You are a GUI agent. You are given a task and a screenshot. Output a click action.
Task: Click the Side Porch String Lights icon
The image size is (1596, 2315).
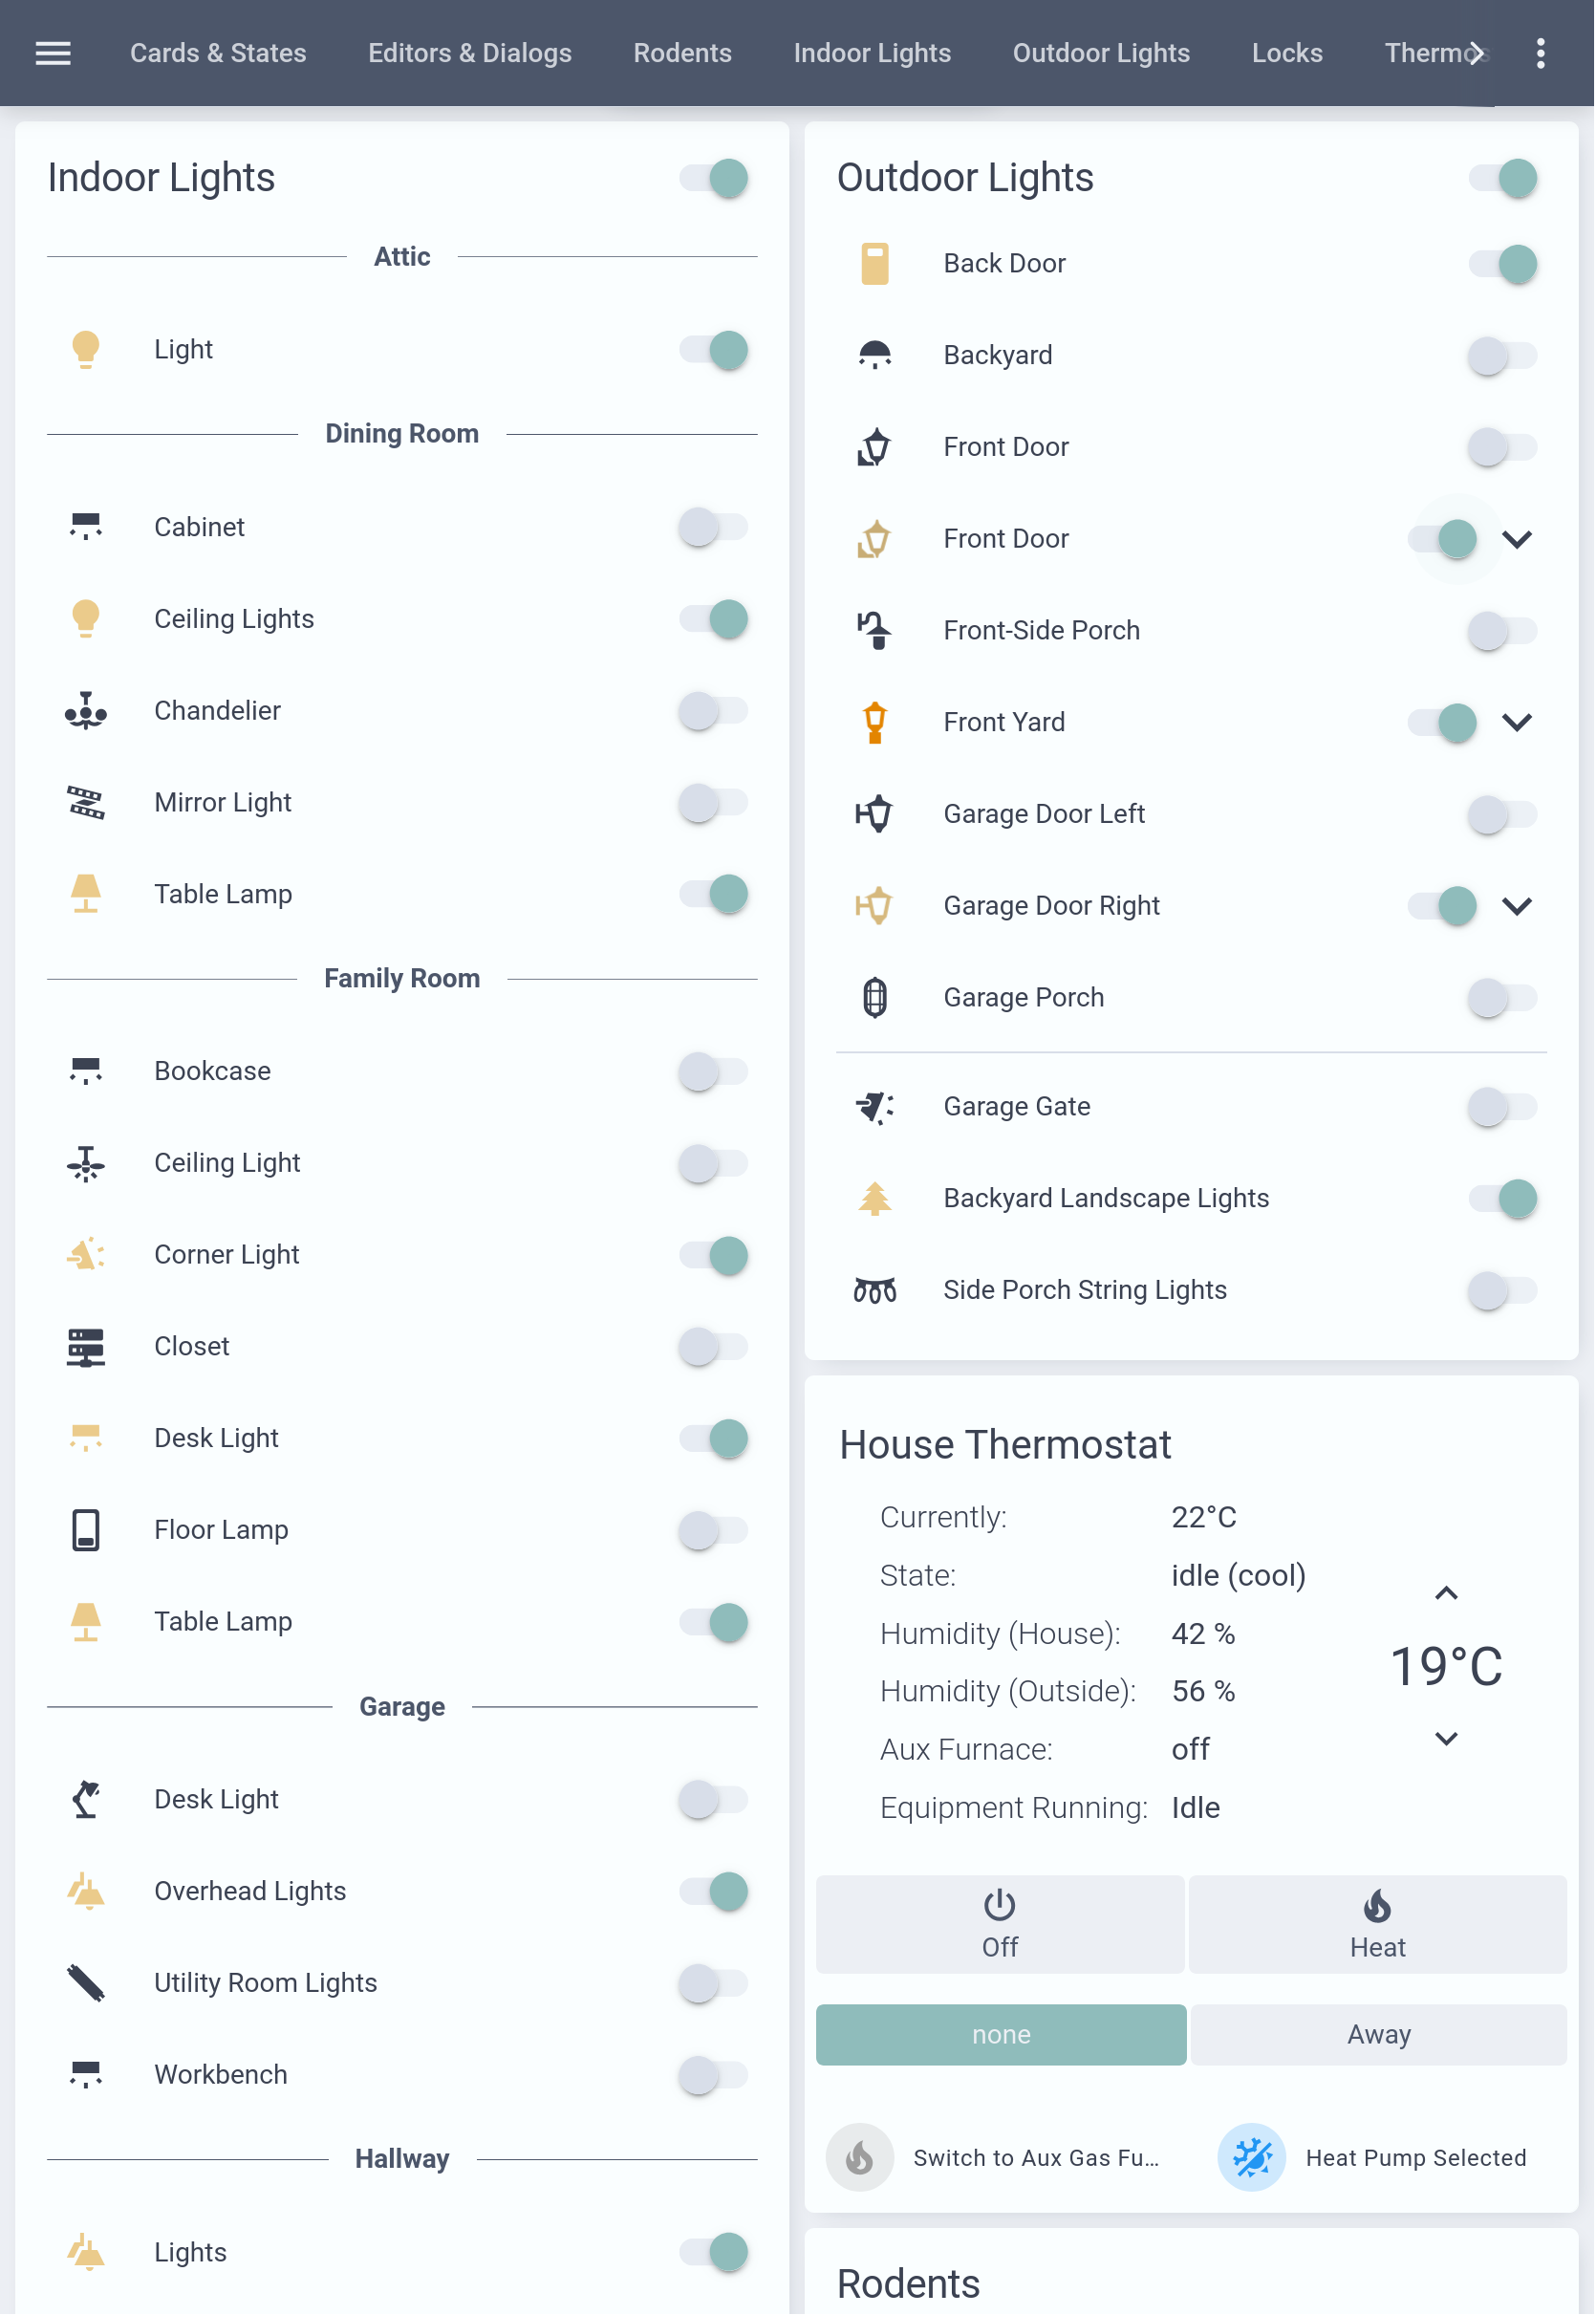click(x=876, y=1291)
